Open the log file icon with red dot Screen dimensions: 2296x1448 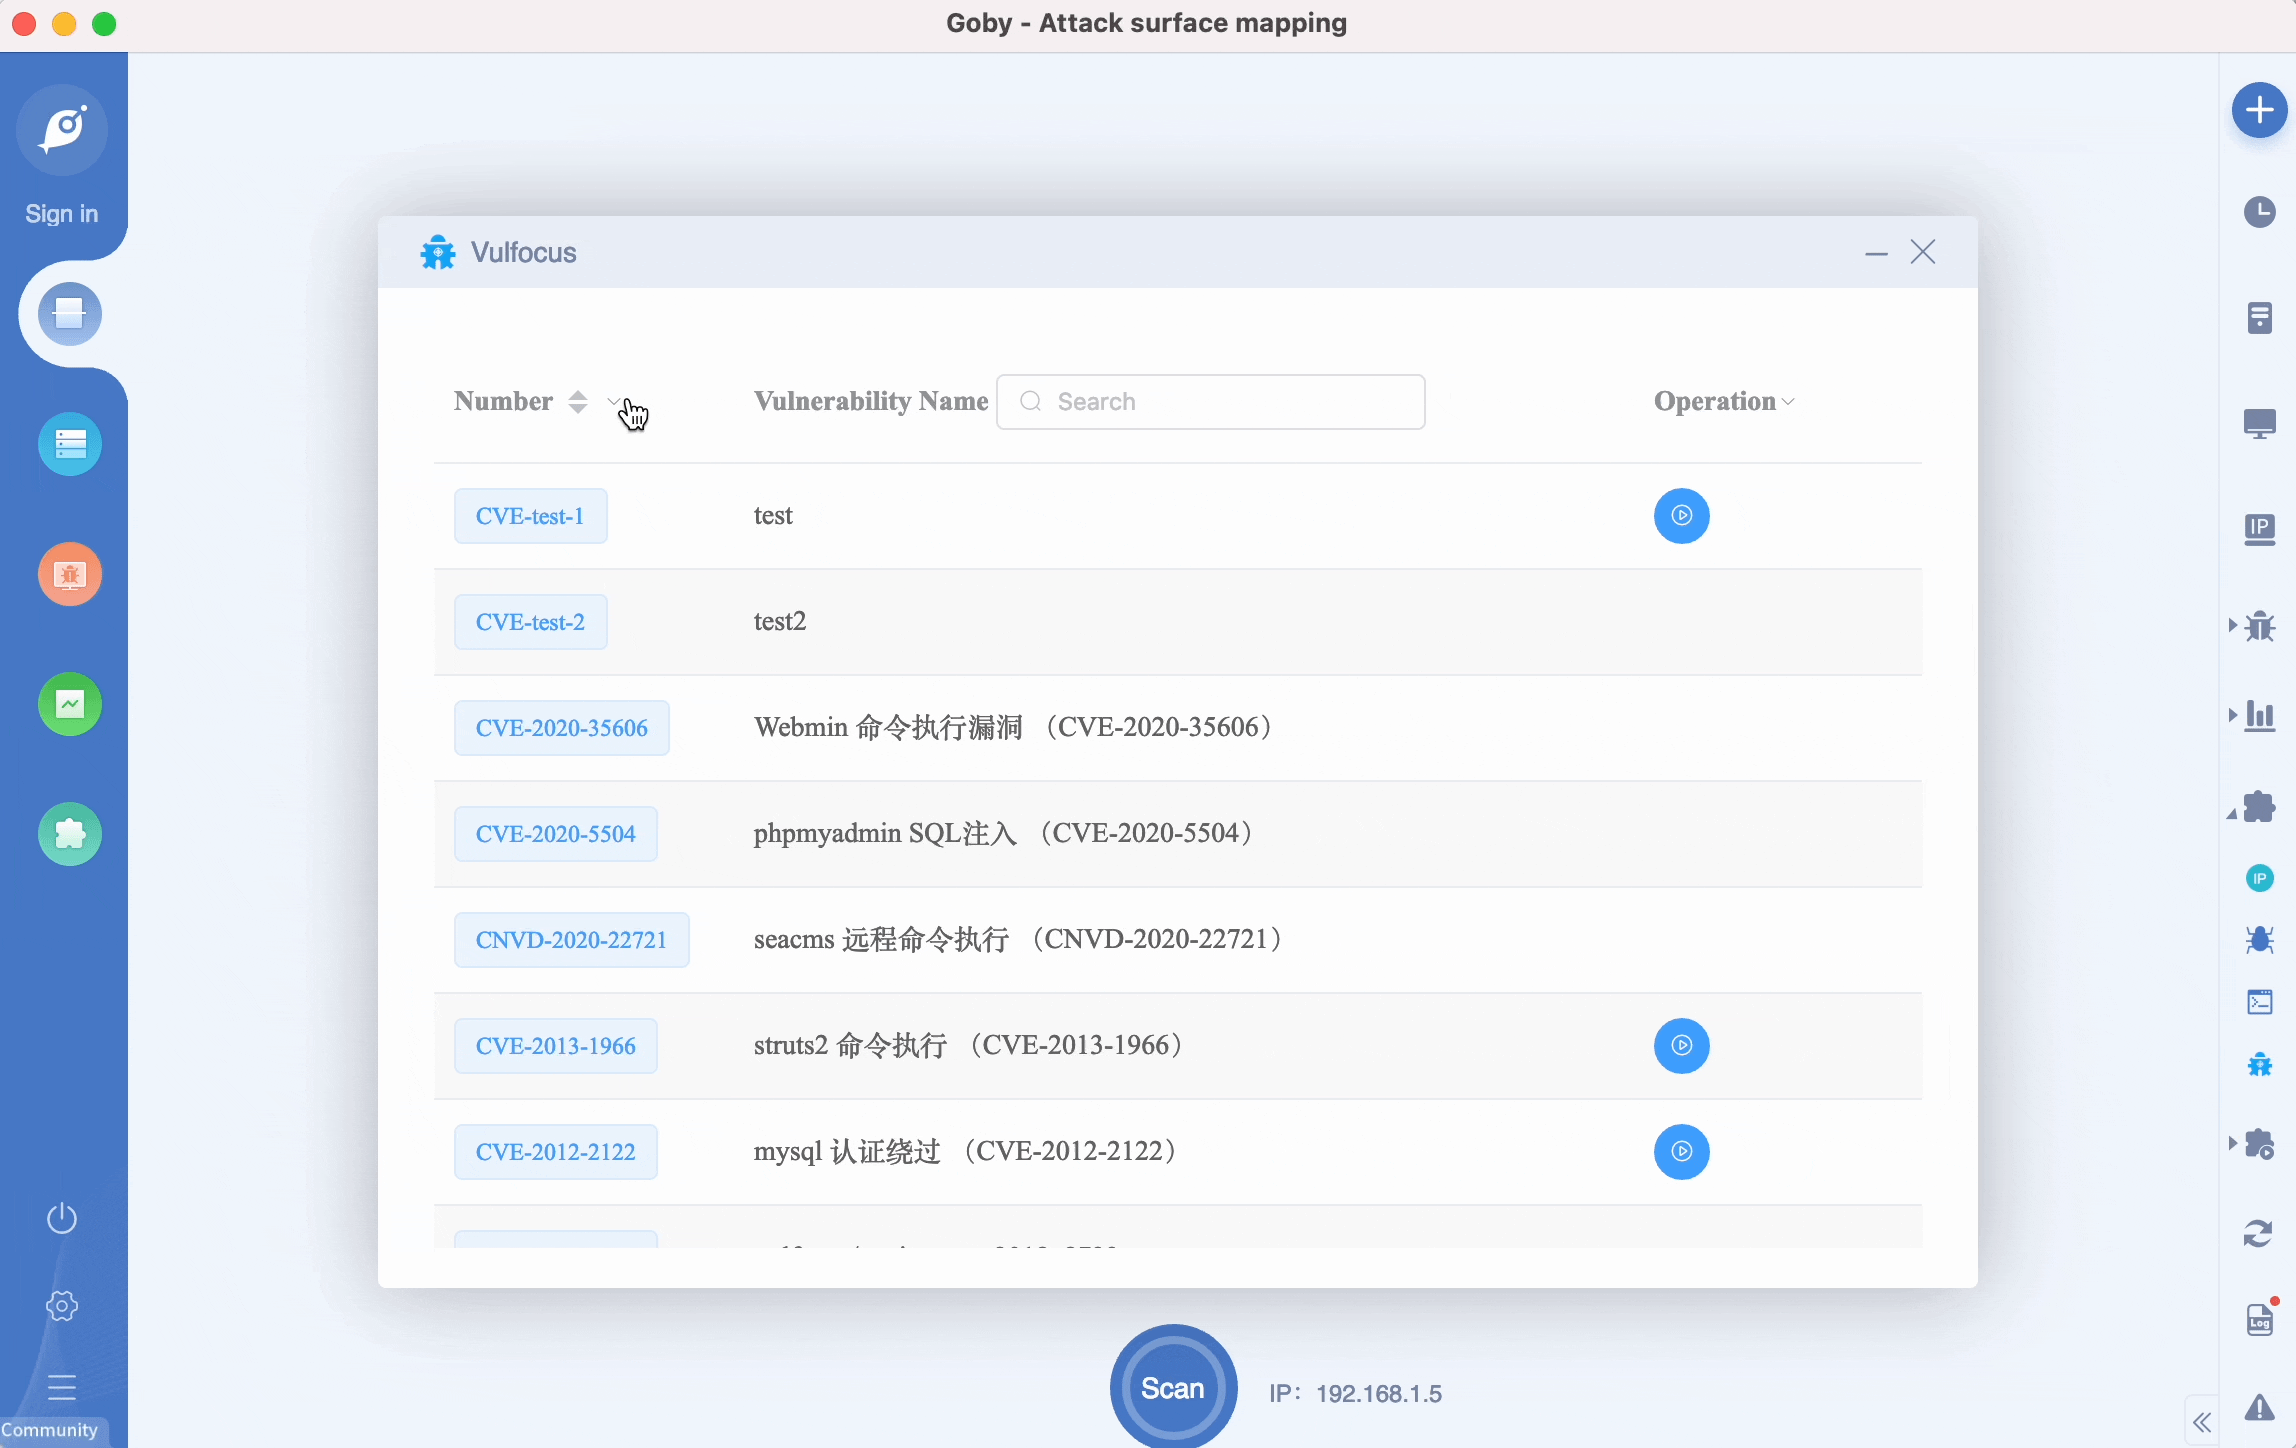(x=2259, y=1320)
